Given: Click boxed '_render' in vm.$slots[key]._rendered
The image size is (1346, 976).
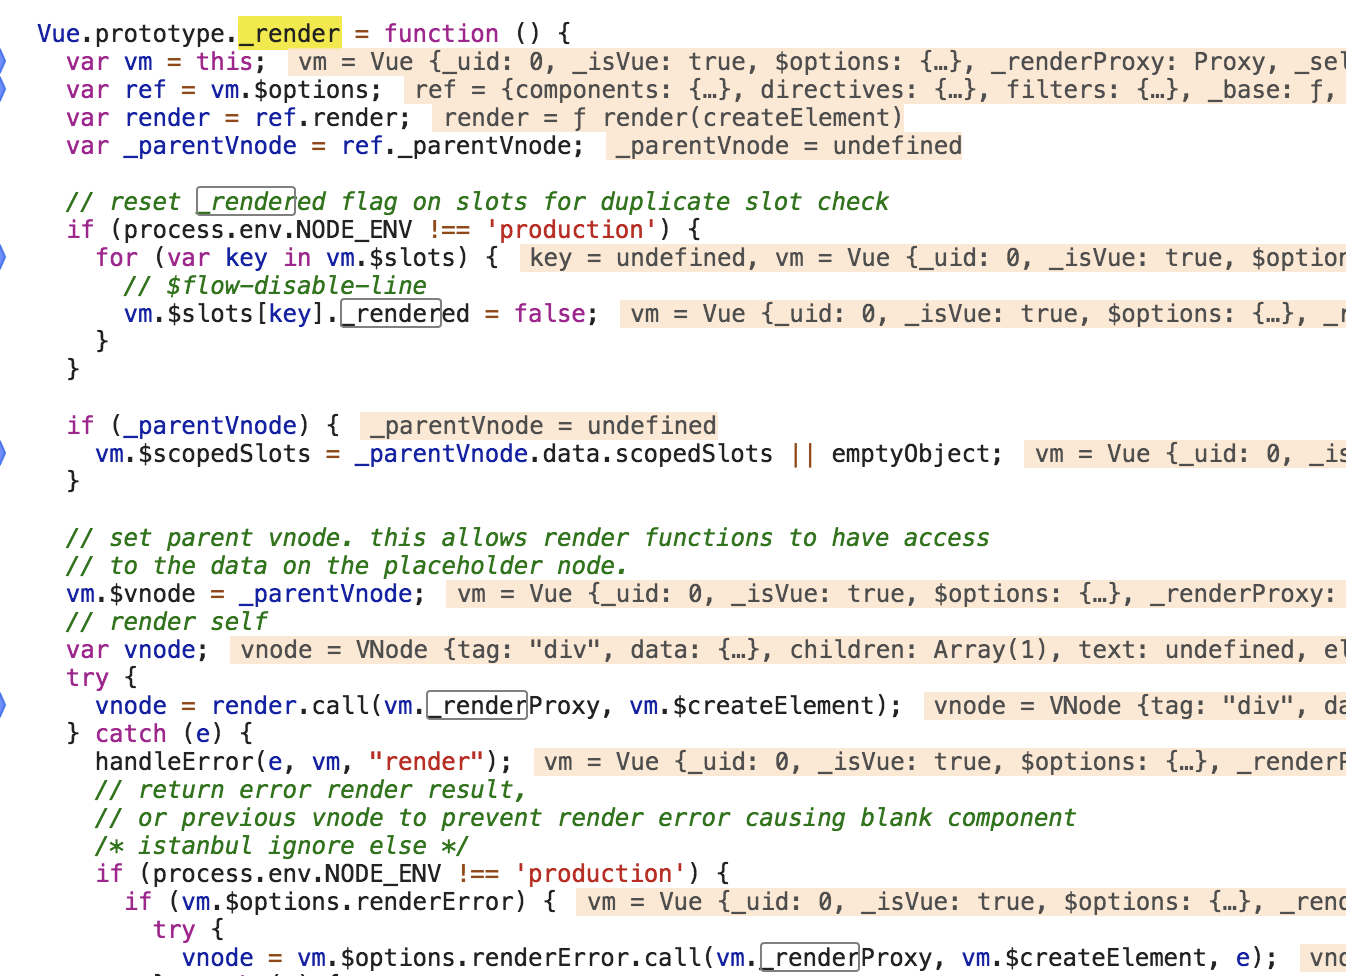Looking at the screenshot, I should tap(391, 313).
